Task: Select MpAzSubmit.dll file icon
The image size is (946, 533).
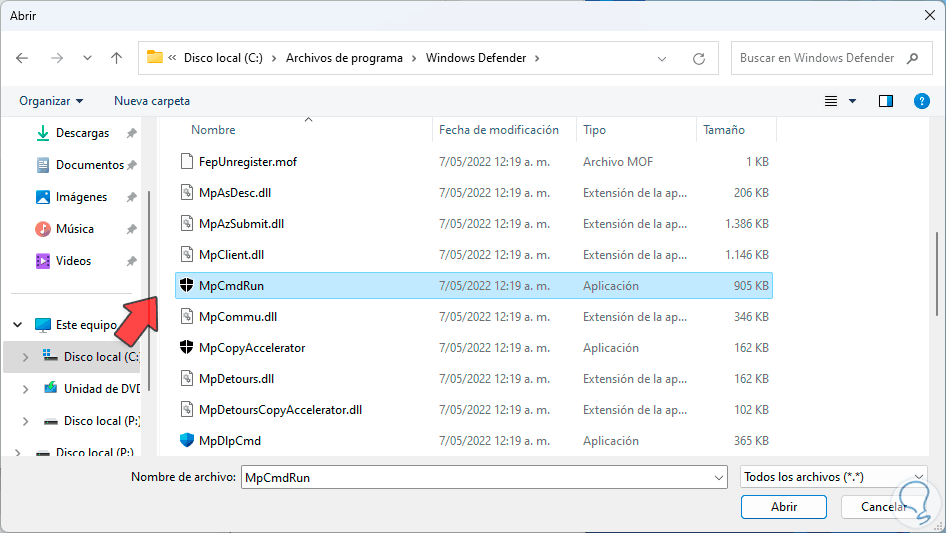Action: 187,223
